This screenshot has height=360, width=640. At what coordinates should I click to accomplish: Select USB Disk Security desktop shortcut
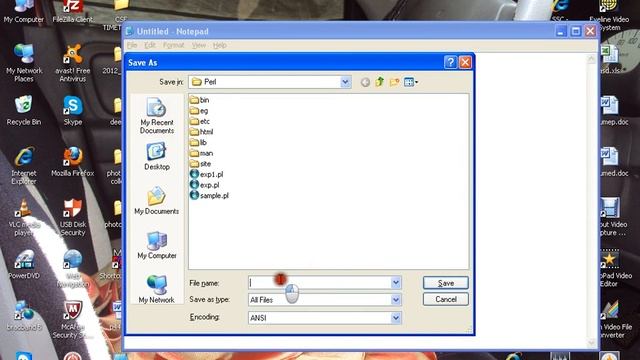(73, 217)
